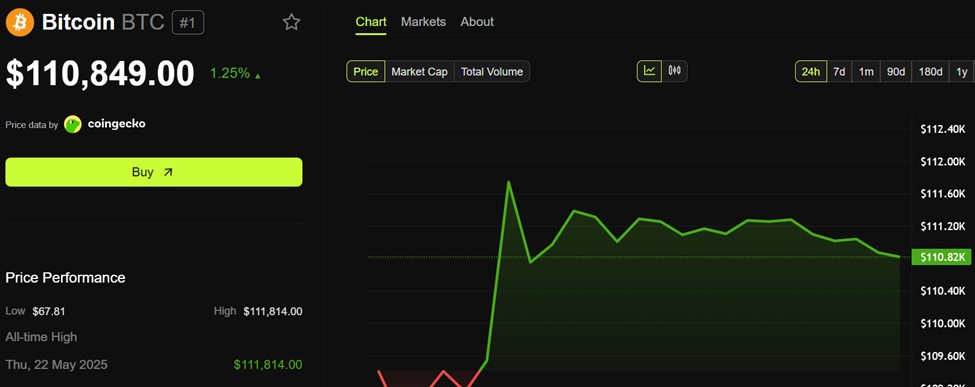Click the green all-time high $111,814.00 value
Image resolution: width=975 pixels, height=387 pixels.
[x=268, y=365]
